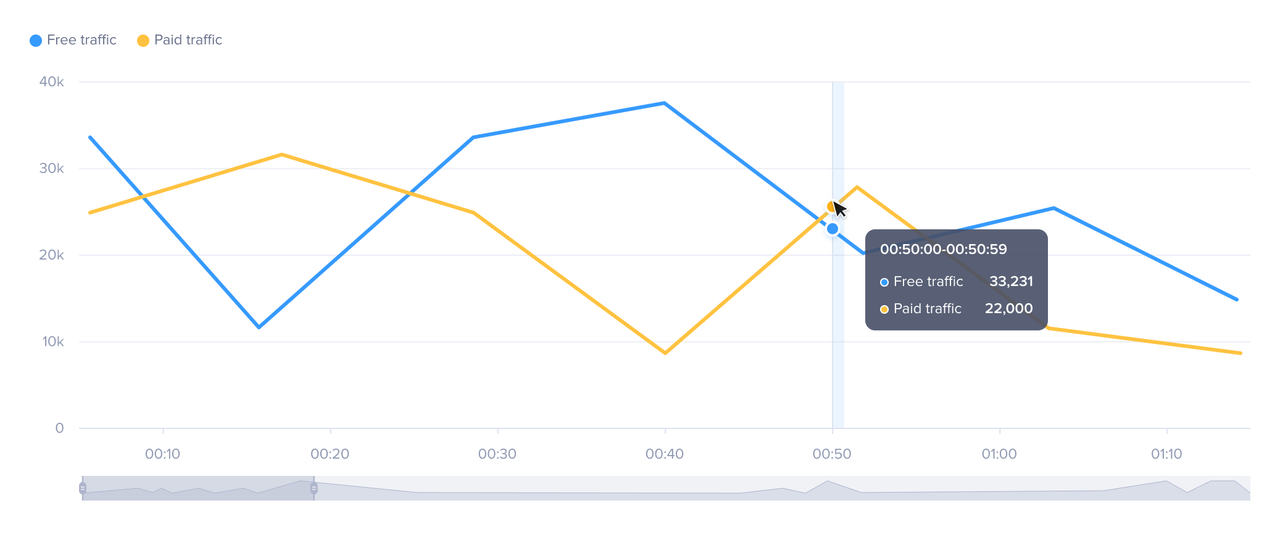Click the Free traffic value 33,231 in tooltip
The width and height of the screenshot is (1280, 540).
click(x=1010, y=282)
